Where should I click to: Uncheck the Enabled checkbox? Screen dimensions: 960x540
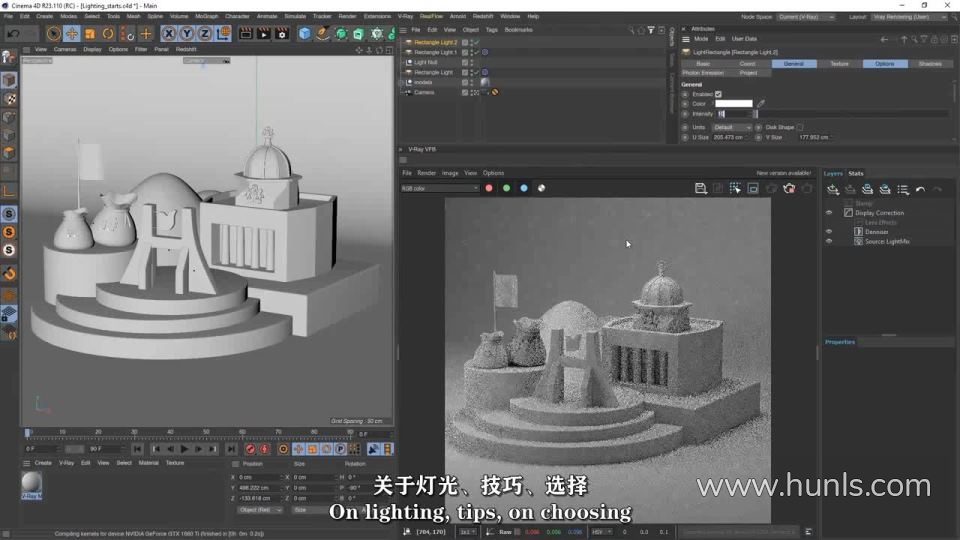coord(718,94)
